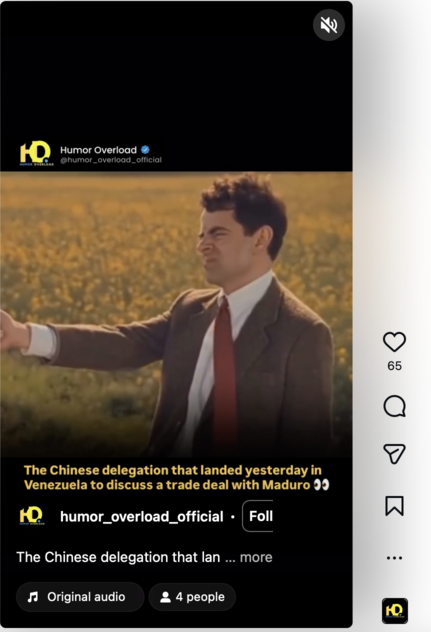Click the Humor Overload logo in video
The height and width of the screenshot is (632, 431).
36,153
